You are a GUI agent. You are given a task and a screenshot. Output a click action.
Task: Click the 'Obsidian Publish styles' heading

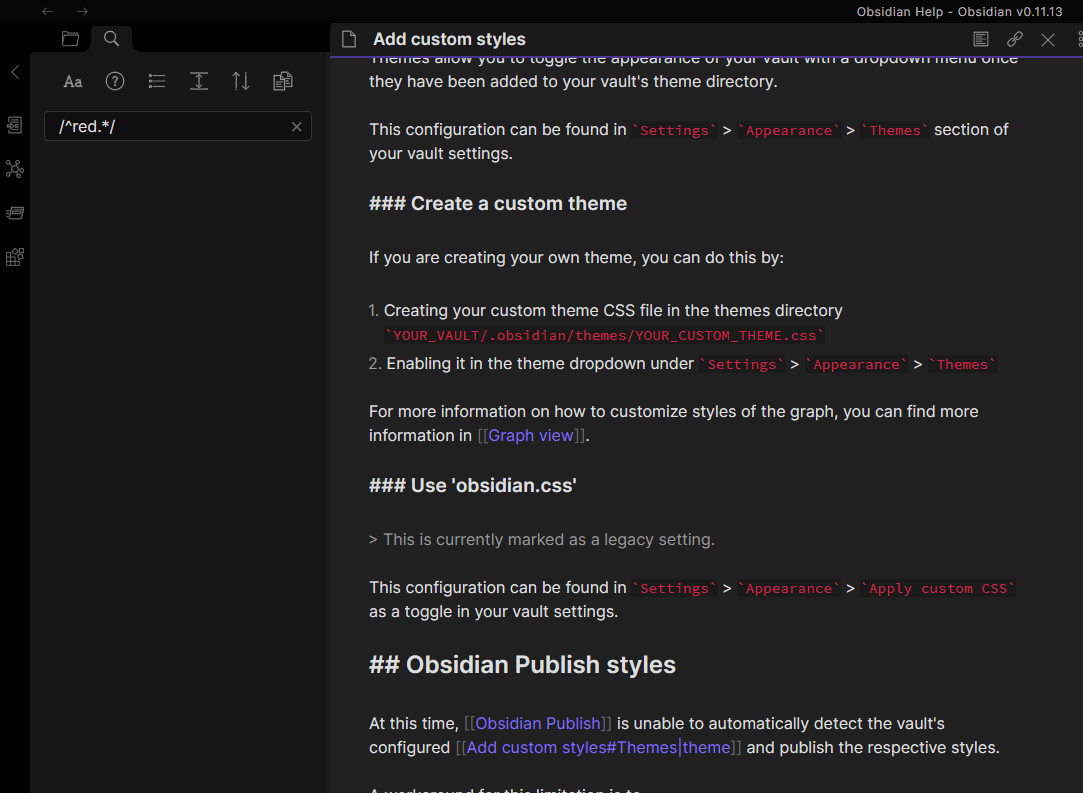(x=522, y=665)
